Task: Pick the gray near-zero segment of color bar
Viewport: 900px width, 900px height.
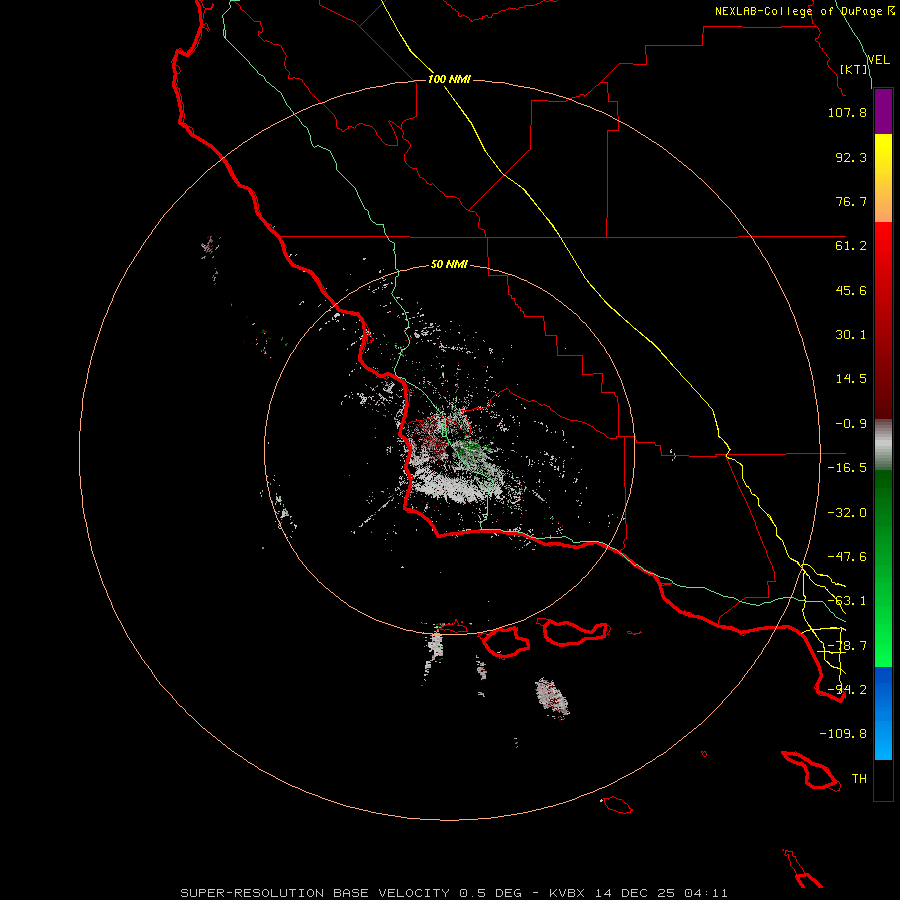Action: click(x=883, y=445)
